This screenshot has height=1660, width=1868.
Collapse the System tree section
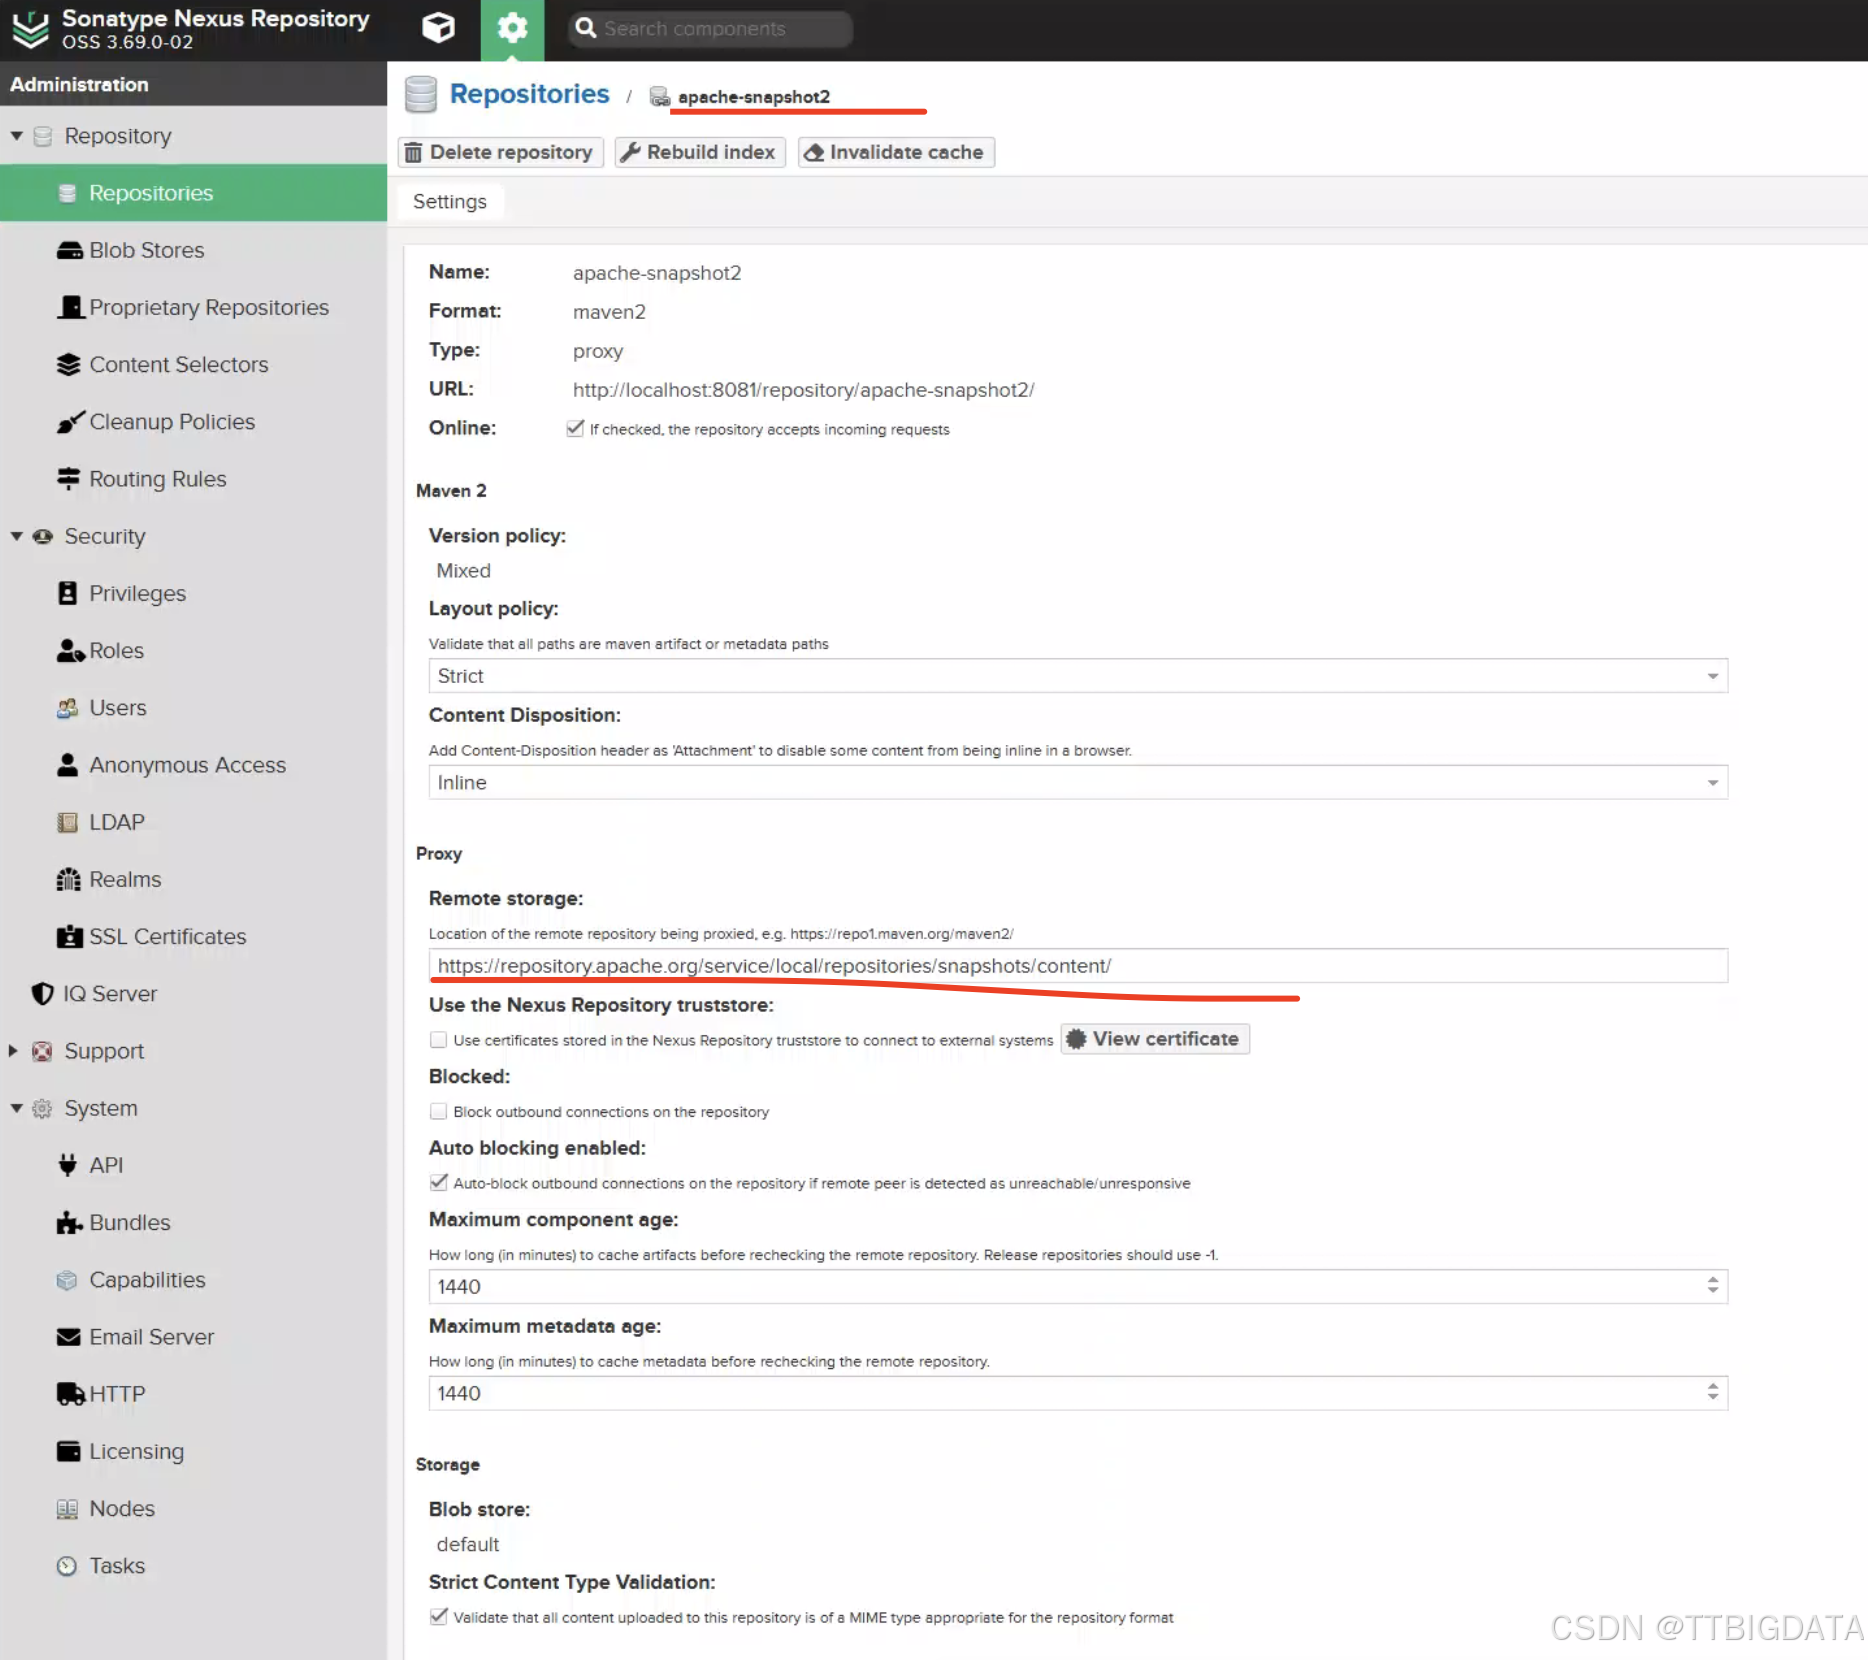tap(16, 1108)
